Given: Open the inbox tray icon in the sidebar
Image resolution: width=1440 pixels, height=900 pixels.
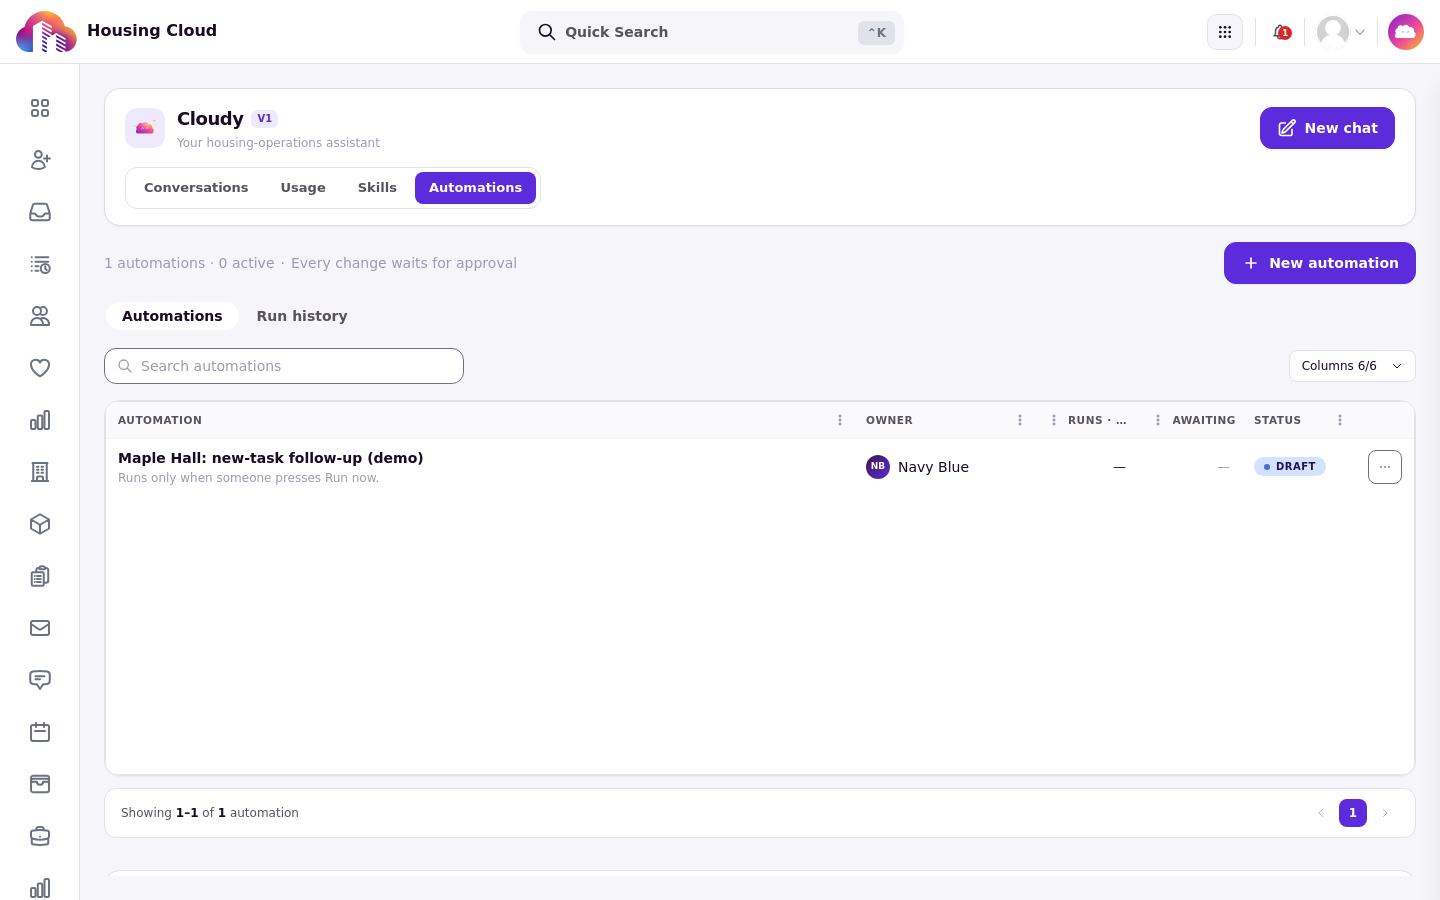Looking at the screenshot, I should [x=40, y=212].
